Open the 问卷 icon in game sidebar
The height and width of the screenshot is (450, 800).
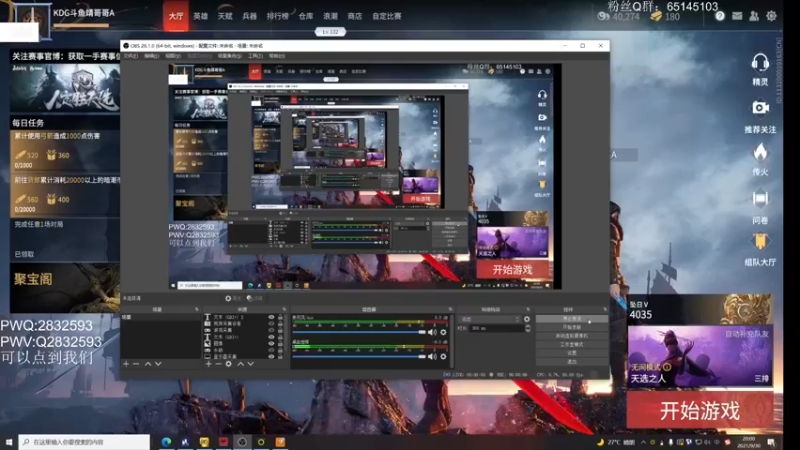[760, 198]
